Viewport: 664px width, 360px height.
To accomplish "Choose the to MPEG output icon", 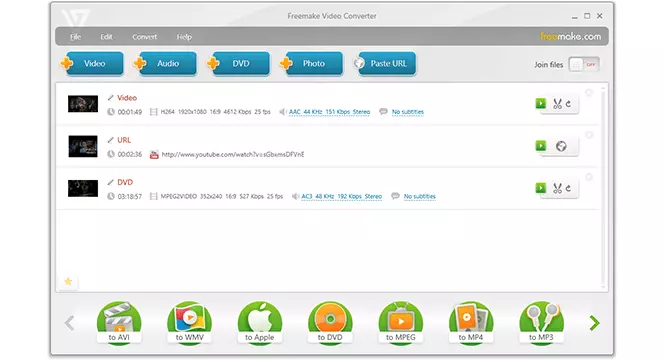I will point(401,323).
